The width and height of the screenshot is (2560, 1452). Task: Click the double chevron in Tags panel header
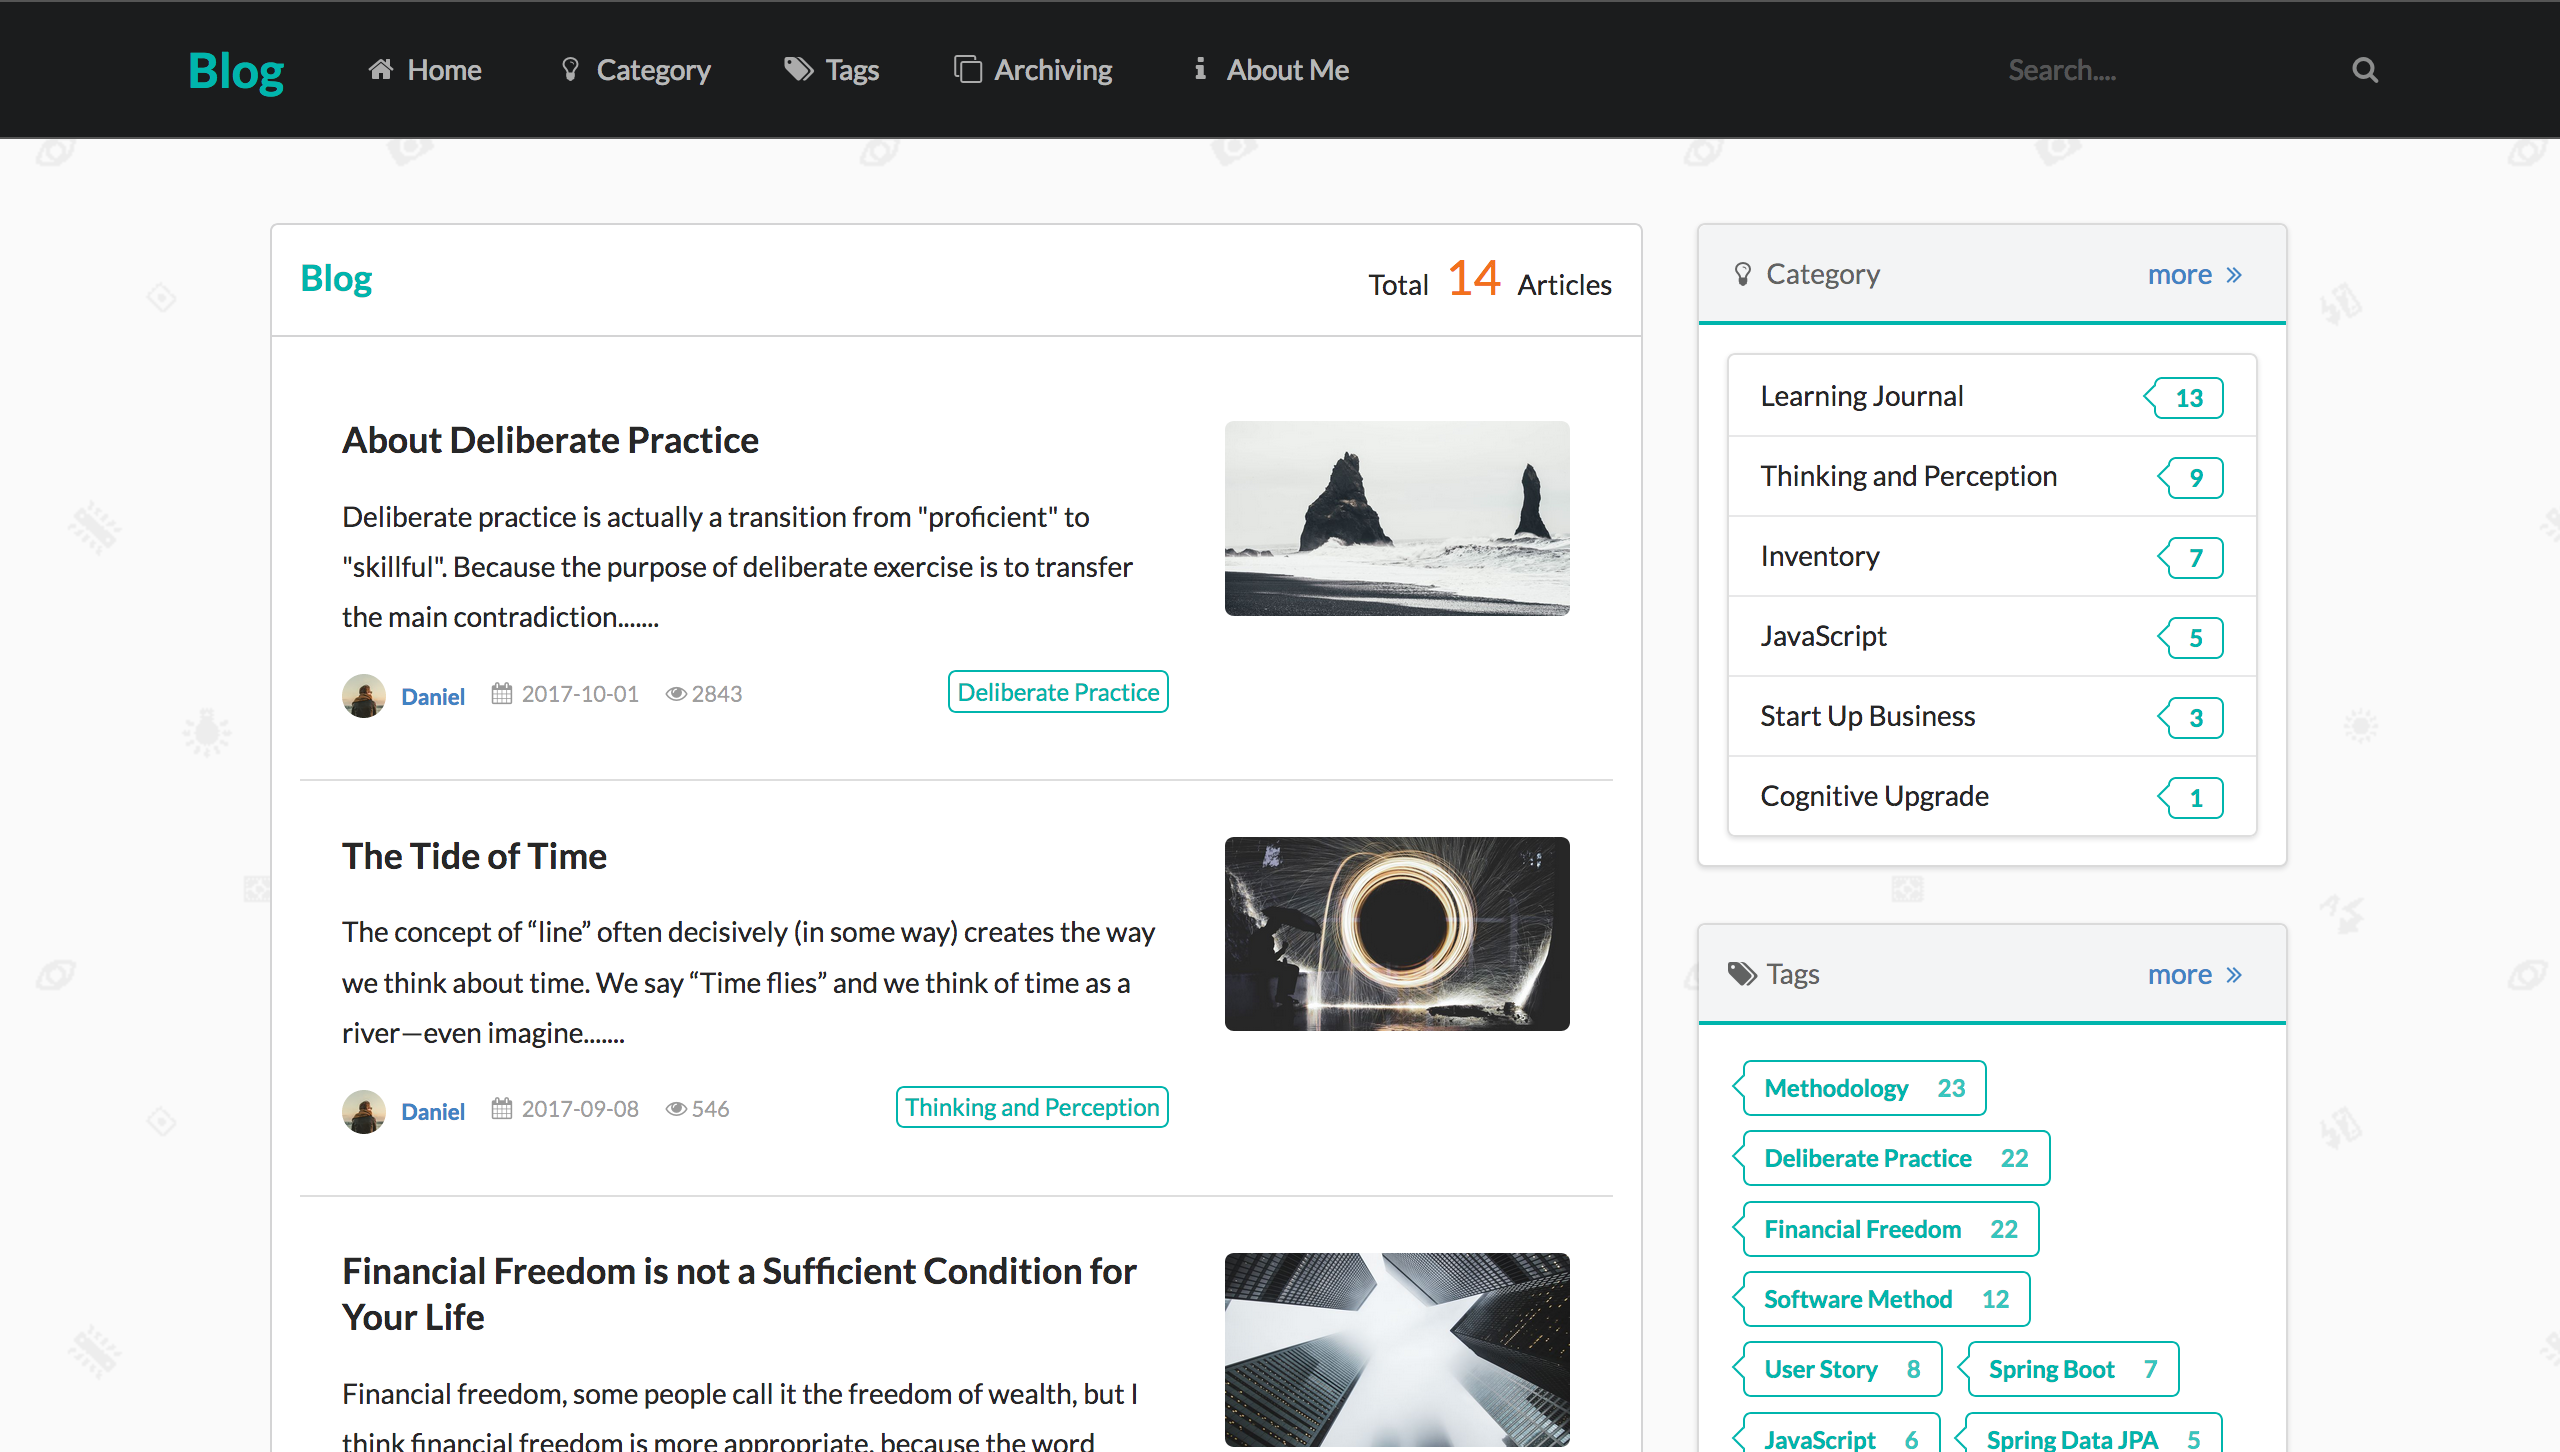pos(2234,975)
